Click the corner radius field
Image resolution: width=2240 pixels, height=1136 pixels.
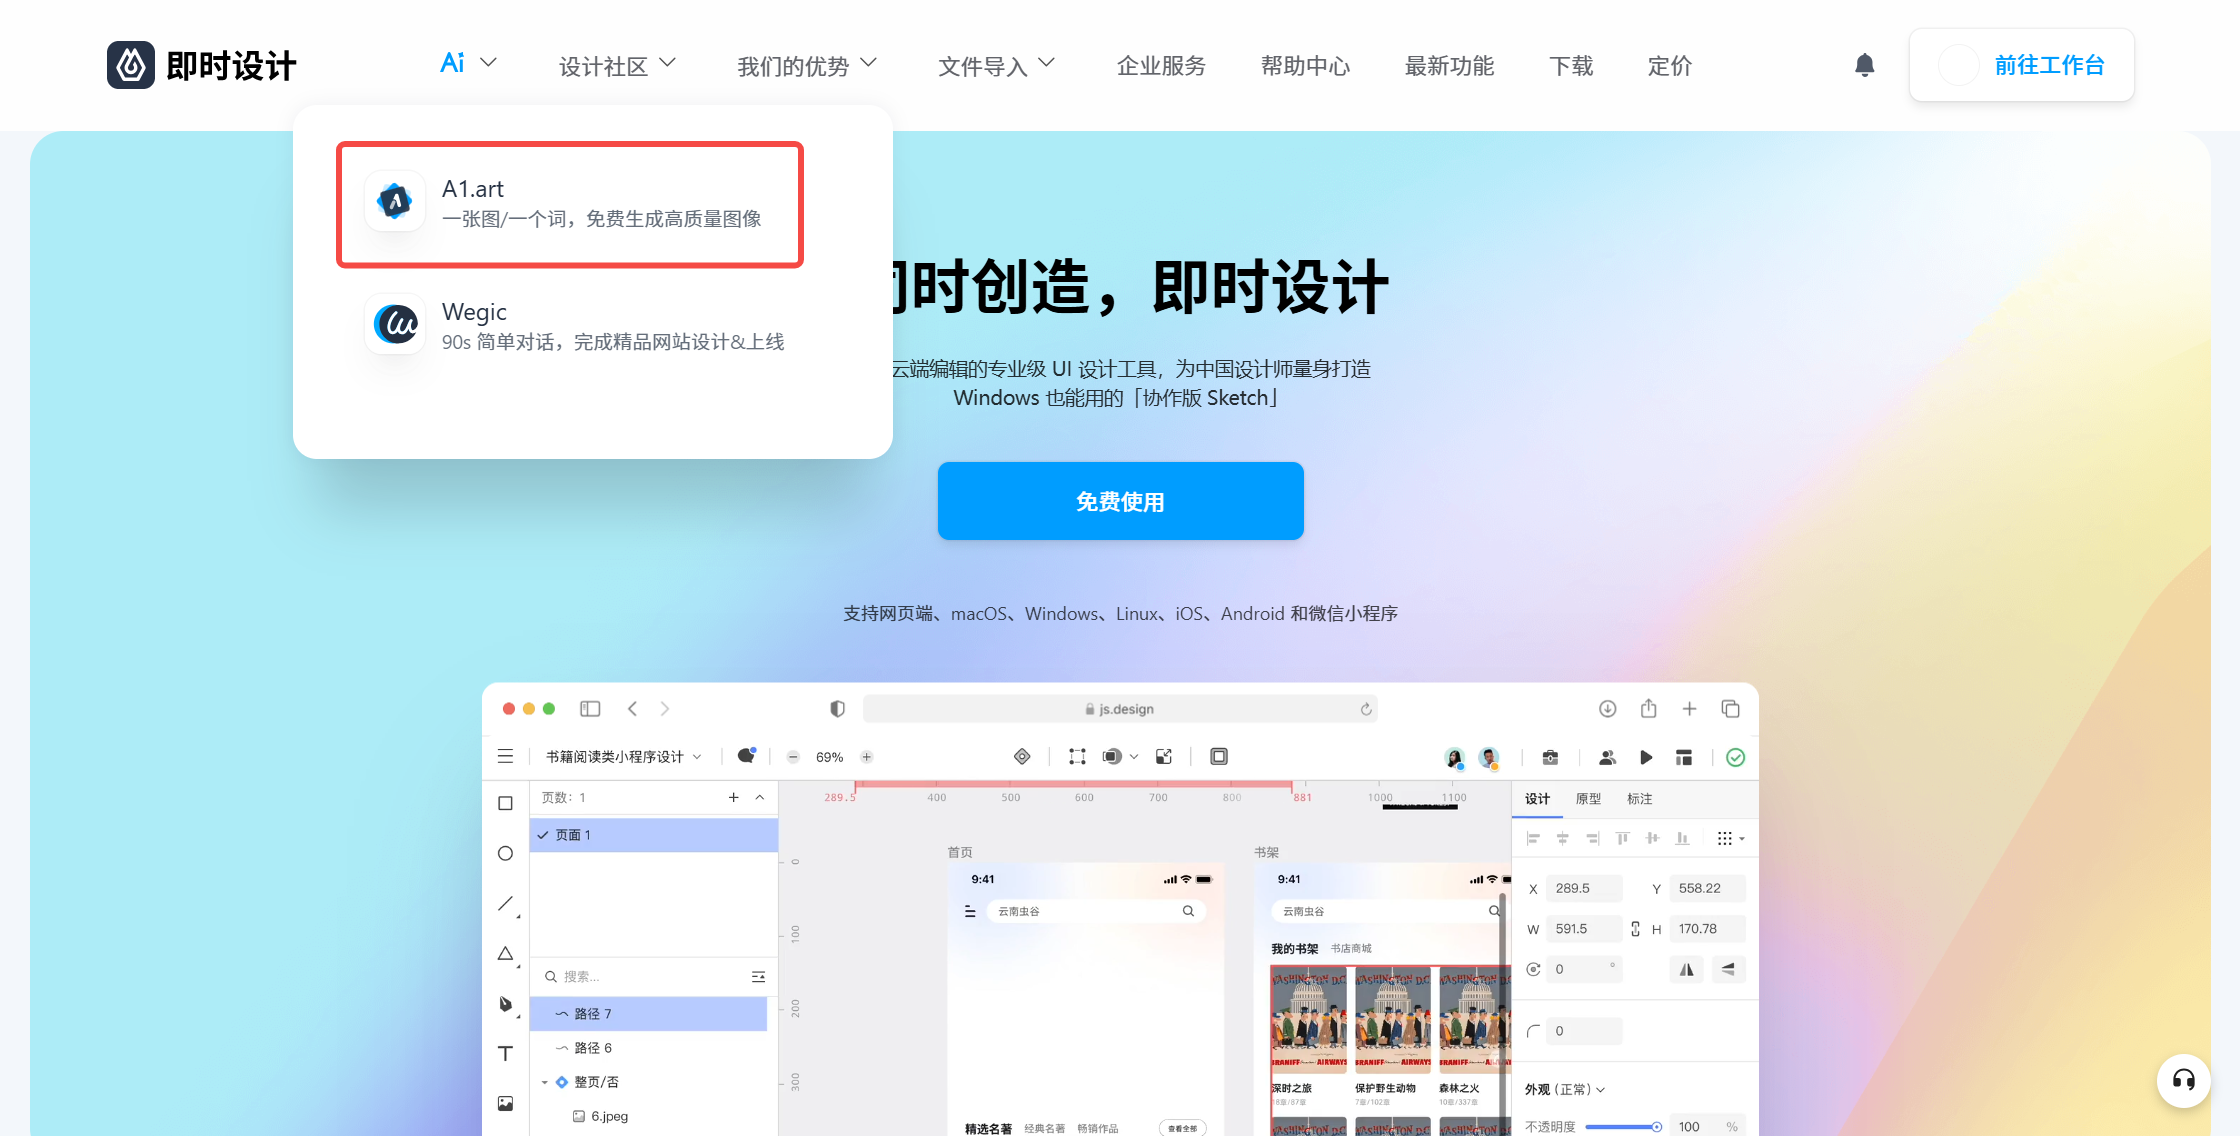[1584, 1031]
